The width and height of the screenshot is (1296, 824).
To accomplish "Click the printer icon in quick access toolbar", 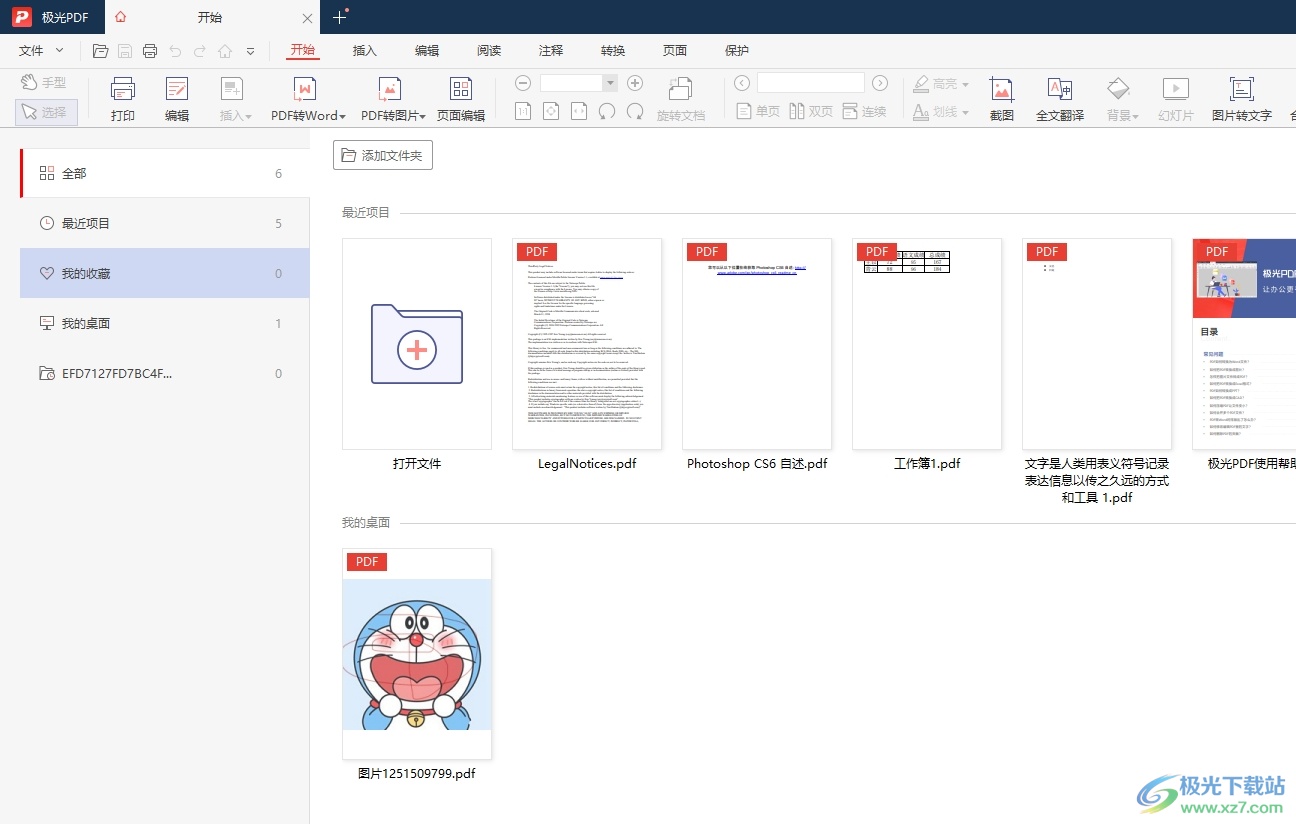I will pos(150,51).
